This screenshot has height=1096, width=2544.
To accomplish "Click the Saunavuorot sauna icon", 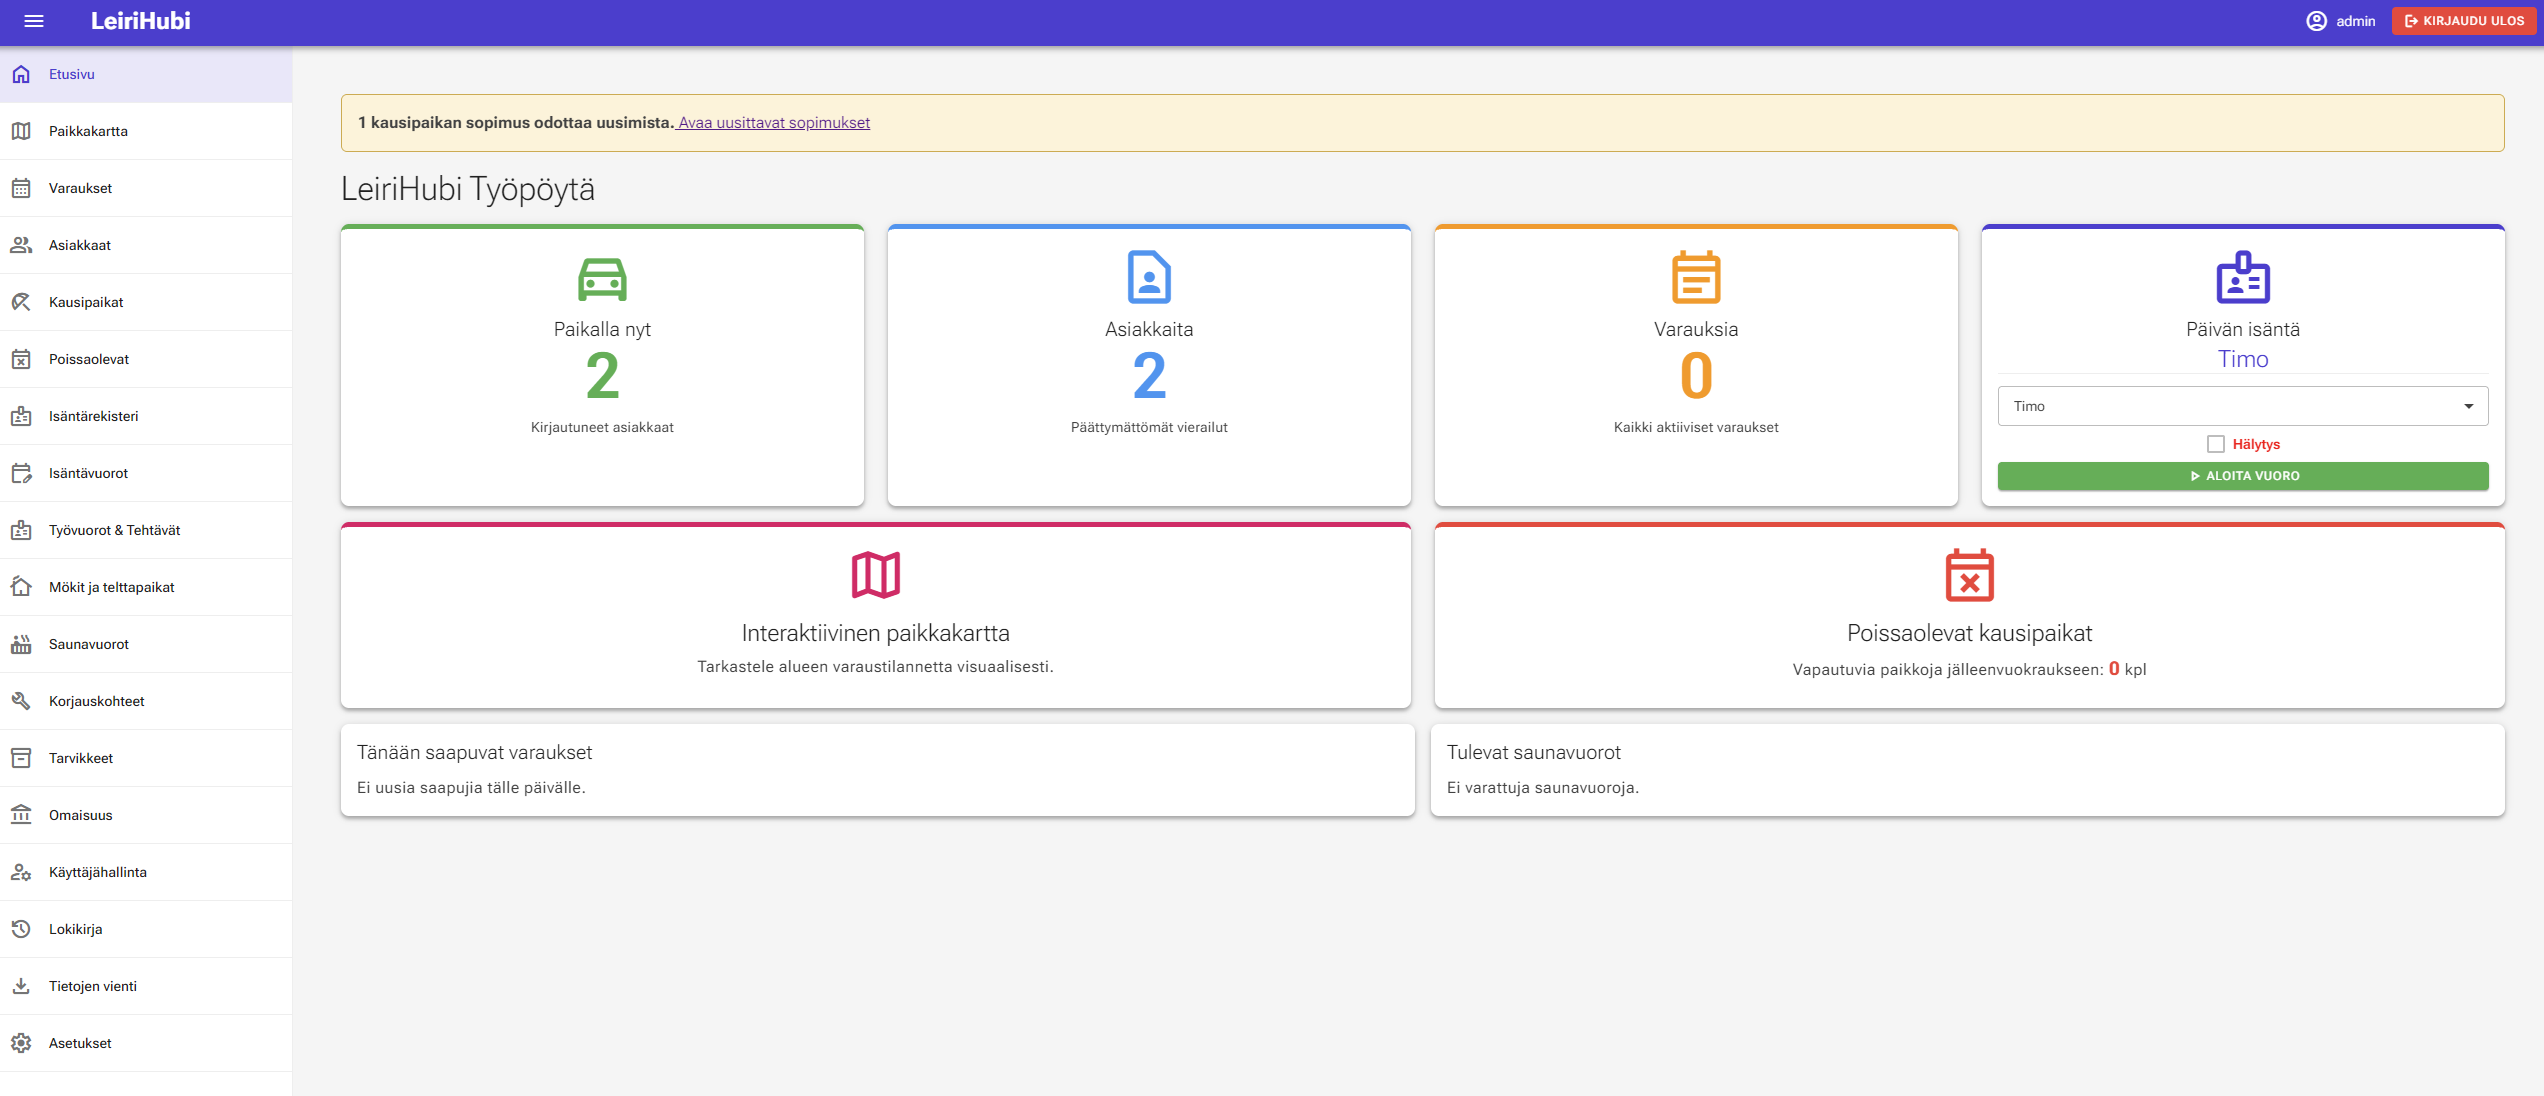I will tap(21, 644).
